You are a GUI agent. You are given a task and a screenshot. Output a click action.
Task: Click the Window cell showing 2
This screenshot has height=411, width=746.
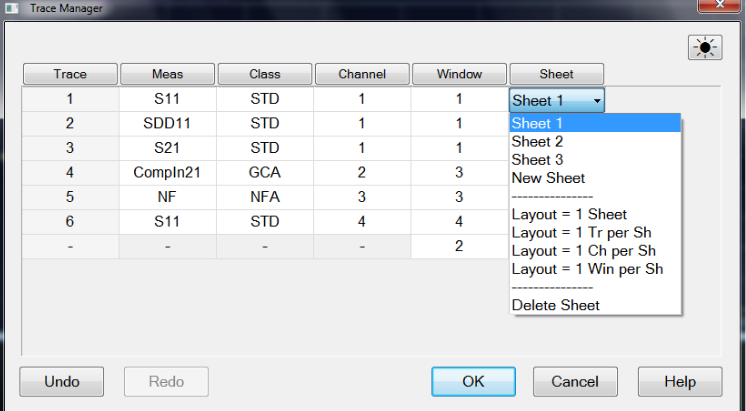point(459,246)
